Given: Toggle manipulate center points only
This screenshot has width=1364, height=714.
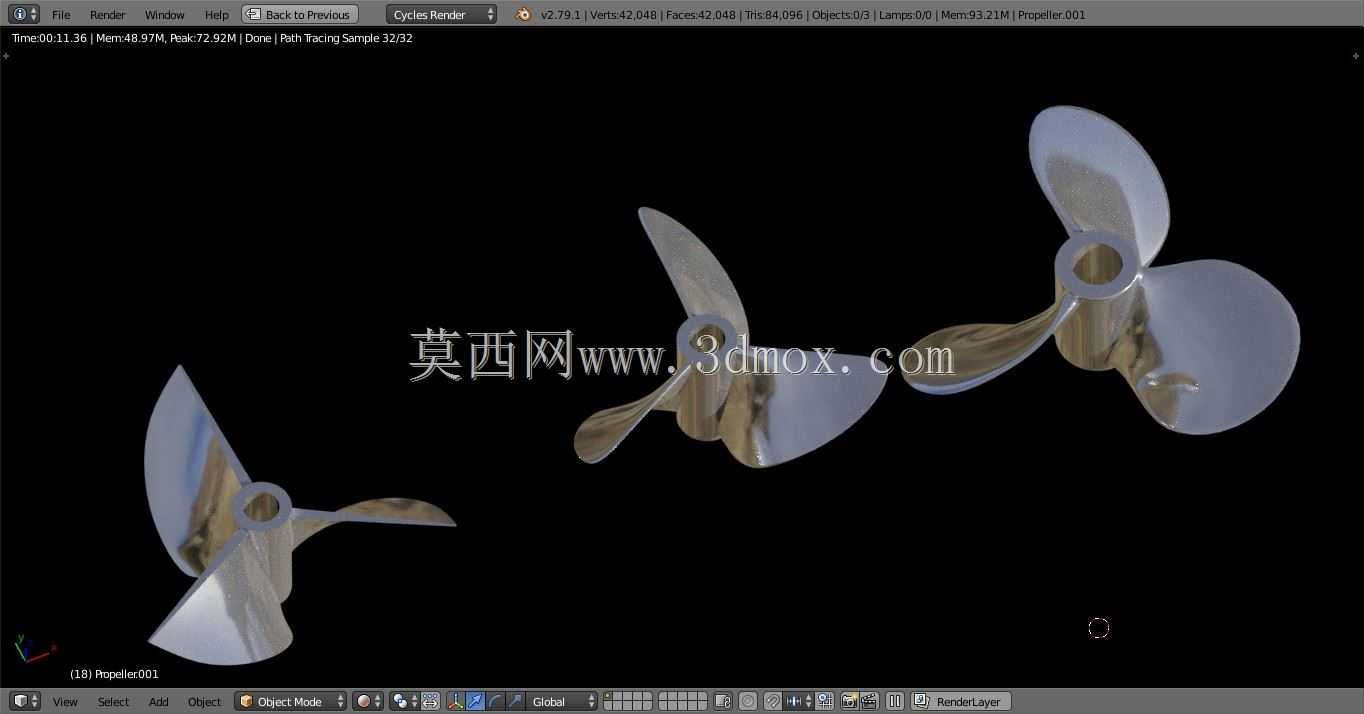Looking at the screenshot, I should coord(431,702).
